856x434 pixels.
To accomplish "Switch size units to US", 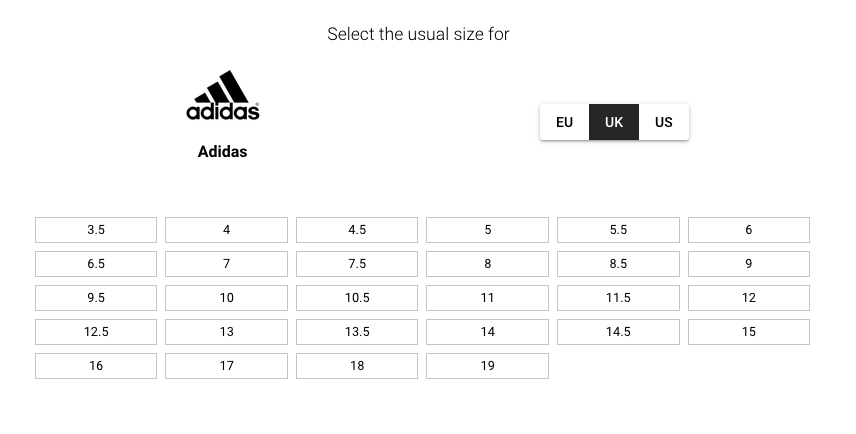I will coord(664,122).
